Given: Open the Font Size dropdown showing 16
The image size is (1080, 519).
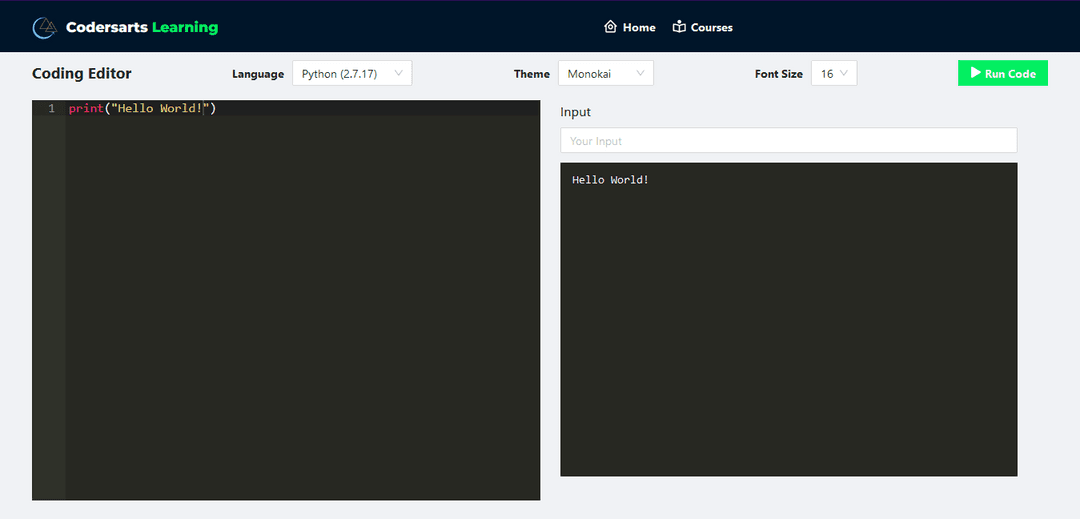Looking at the screenshot, I should (x=834, y=74).
